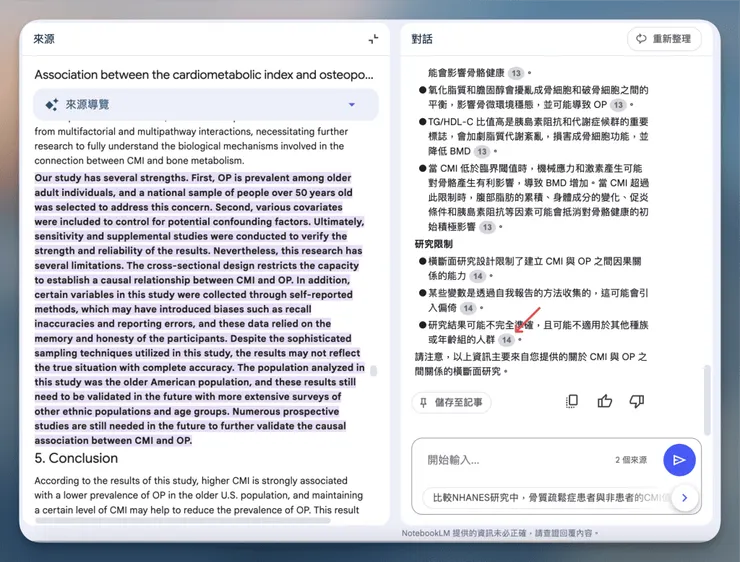Viewport: 740px width, 562px height.
Task: Click the sparkle icon beside 來源導覽
Action: (51, 104)
